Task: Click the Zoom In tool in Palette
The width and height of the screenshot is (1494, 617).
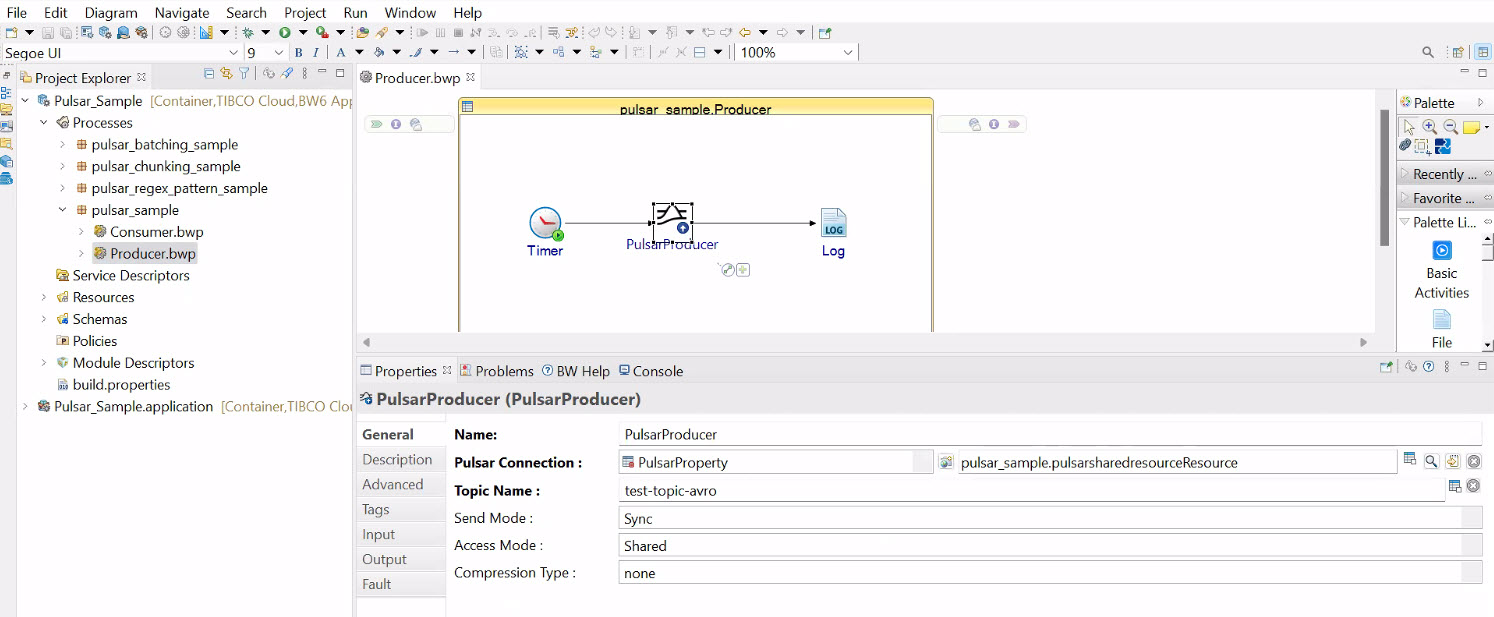Action: point(1429,127)
